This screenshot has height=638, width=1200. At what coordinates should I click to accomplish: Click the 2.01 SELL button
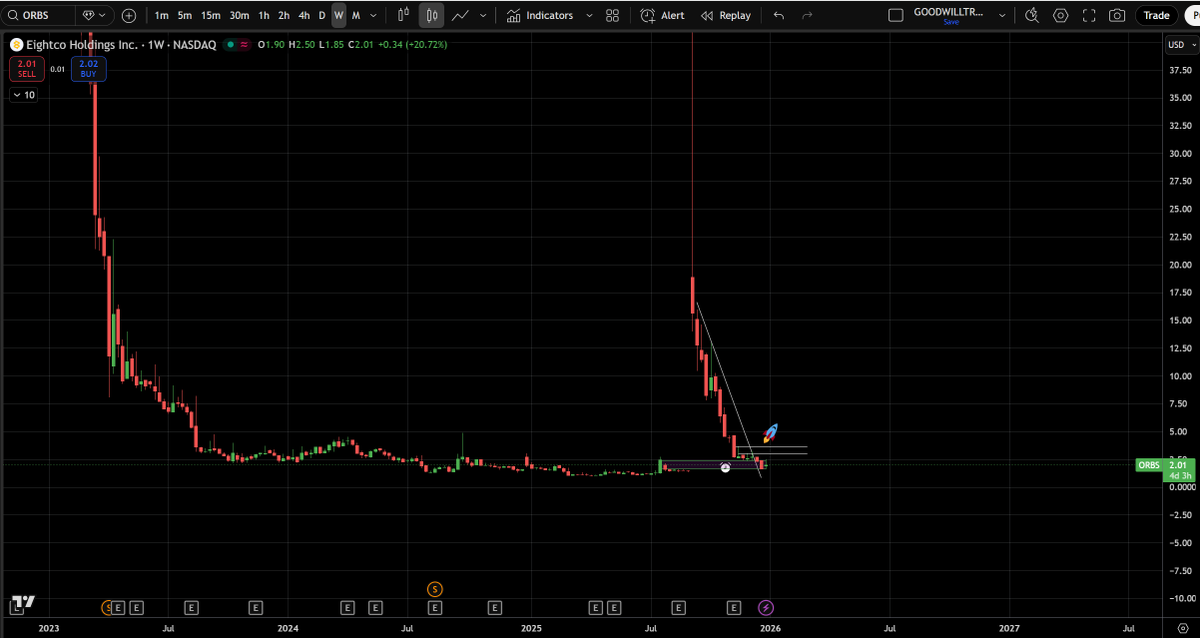tap(27, 69)
